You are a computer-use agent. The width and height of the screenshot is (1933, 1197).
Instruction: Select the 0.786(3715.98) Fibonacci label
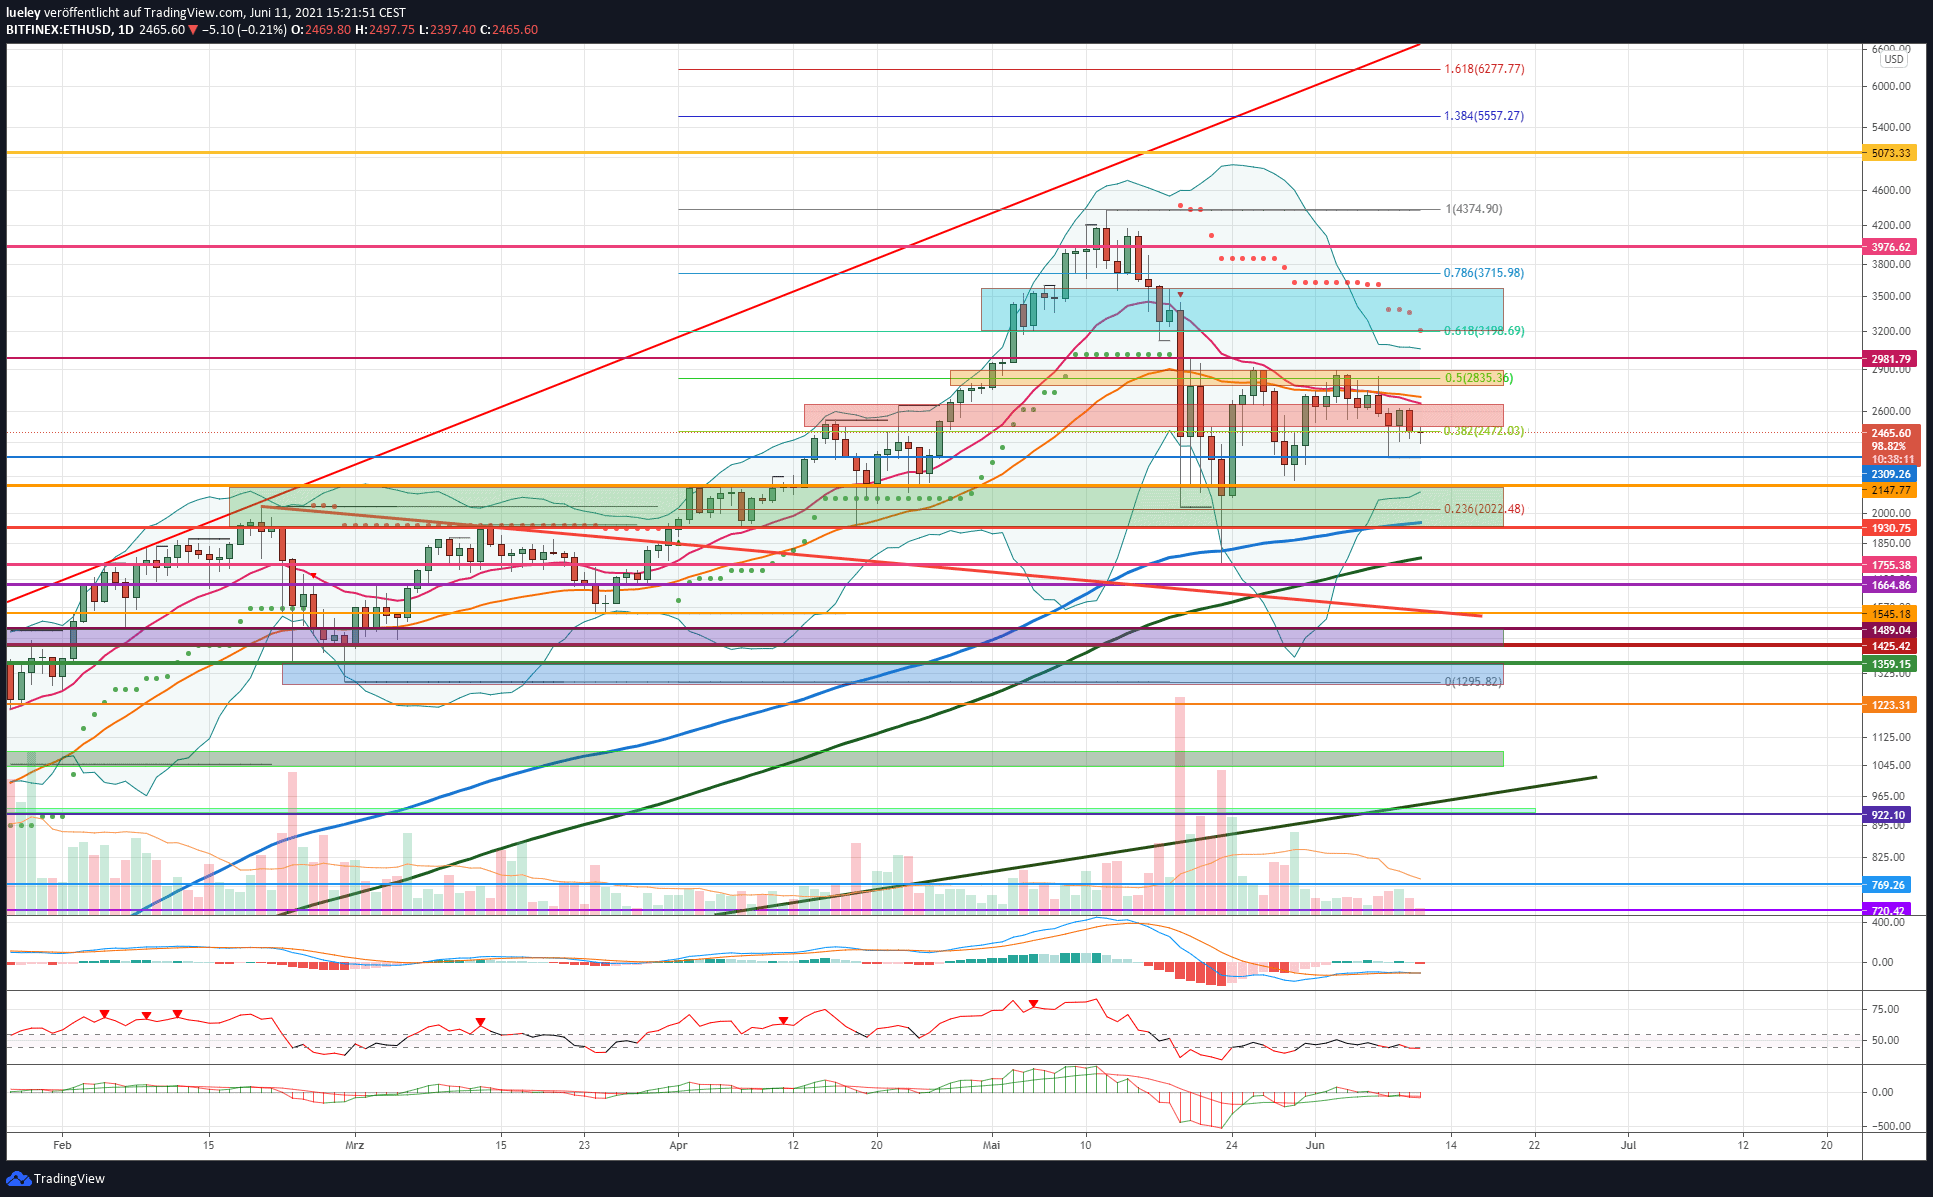[1484, 273]
